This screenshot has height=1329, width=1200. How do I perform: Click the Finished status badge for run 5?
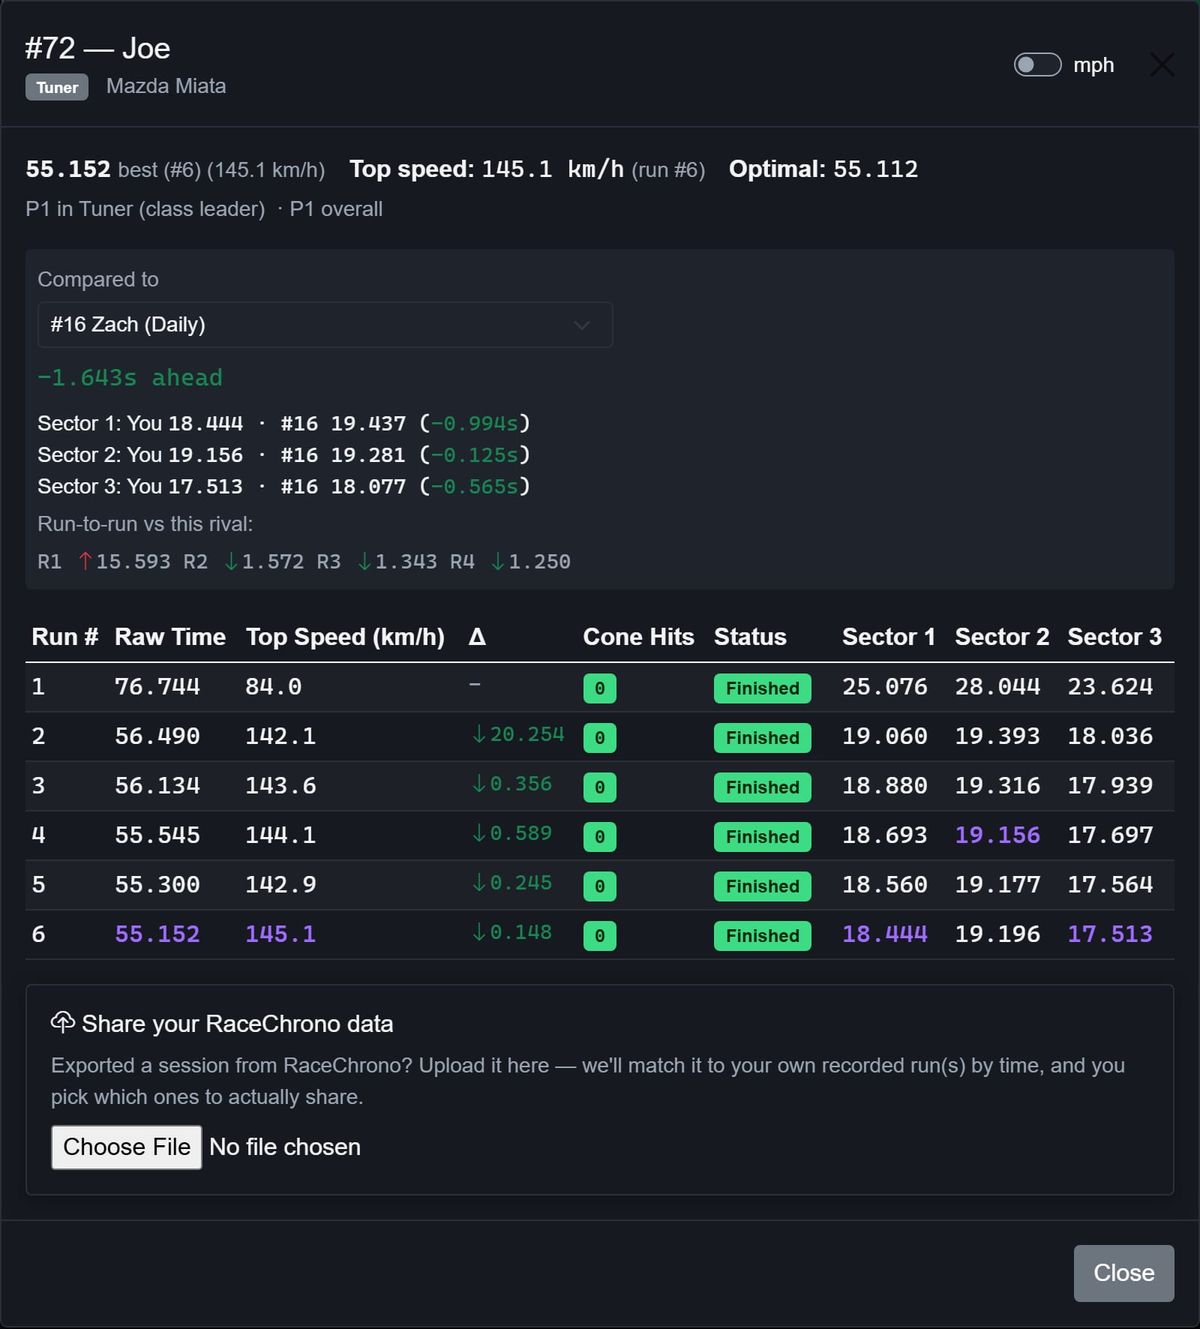(x=762, y=886)
